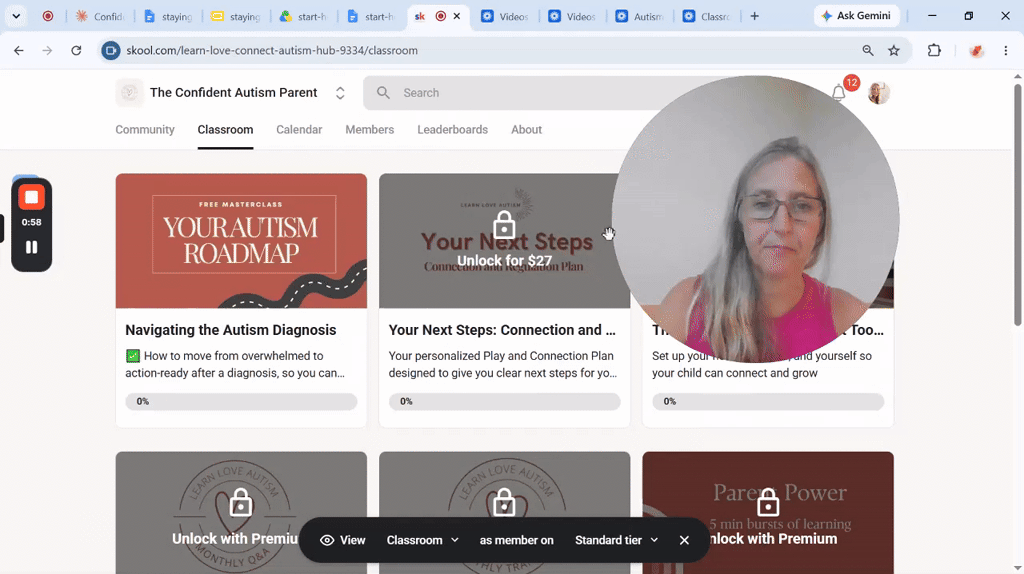Go to the Members tab
Image resolution: width=1024 pixels, height=574 pixels.
[370, 129]
